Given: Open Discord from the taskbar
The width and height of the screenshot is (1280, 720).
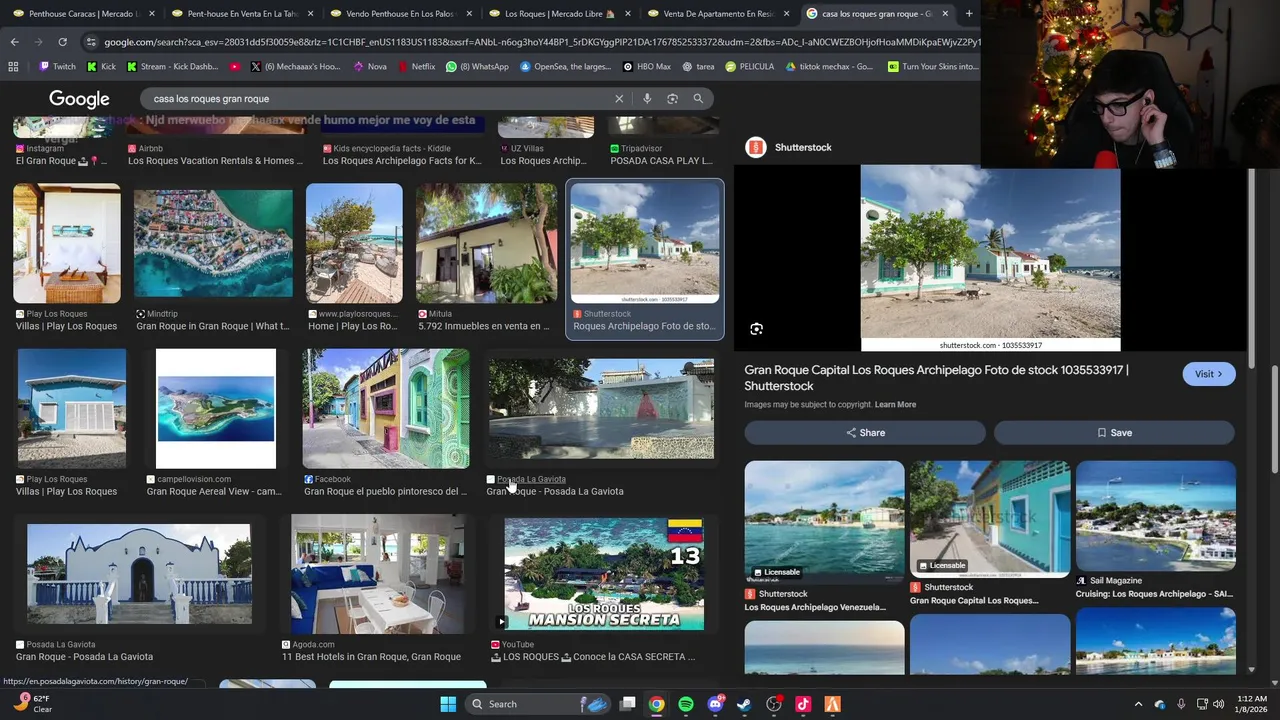Looking at the screenshot, I should click(x=715, y=704).
